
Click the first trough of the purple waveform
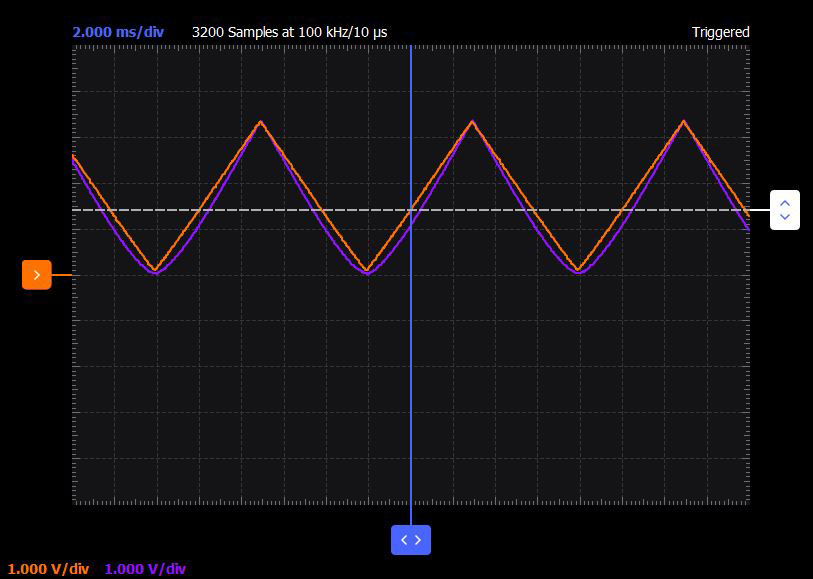point(156,273)
